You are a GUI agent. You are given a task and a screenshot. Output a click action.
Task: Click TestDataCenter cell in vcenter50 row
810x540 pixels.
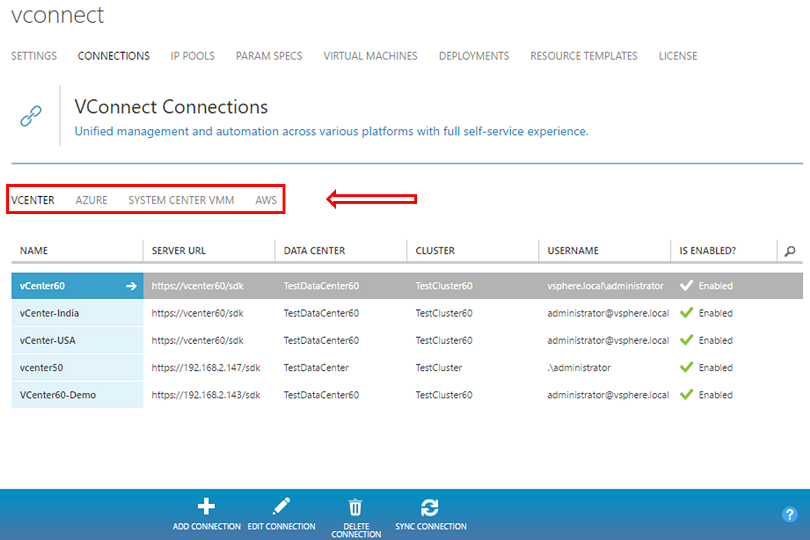pos(316,368)
